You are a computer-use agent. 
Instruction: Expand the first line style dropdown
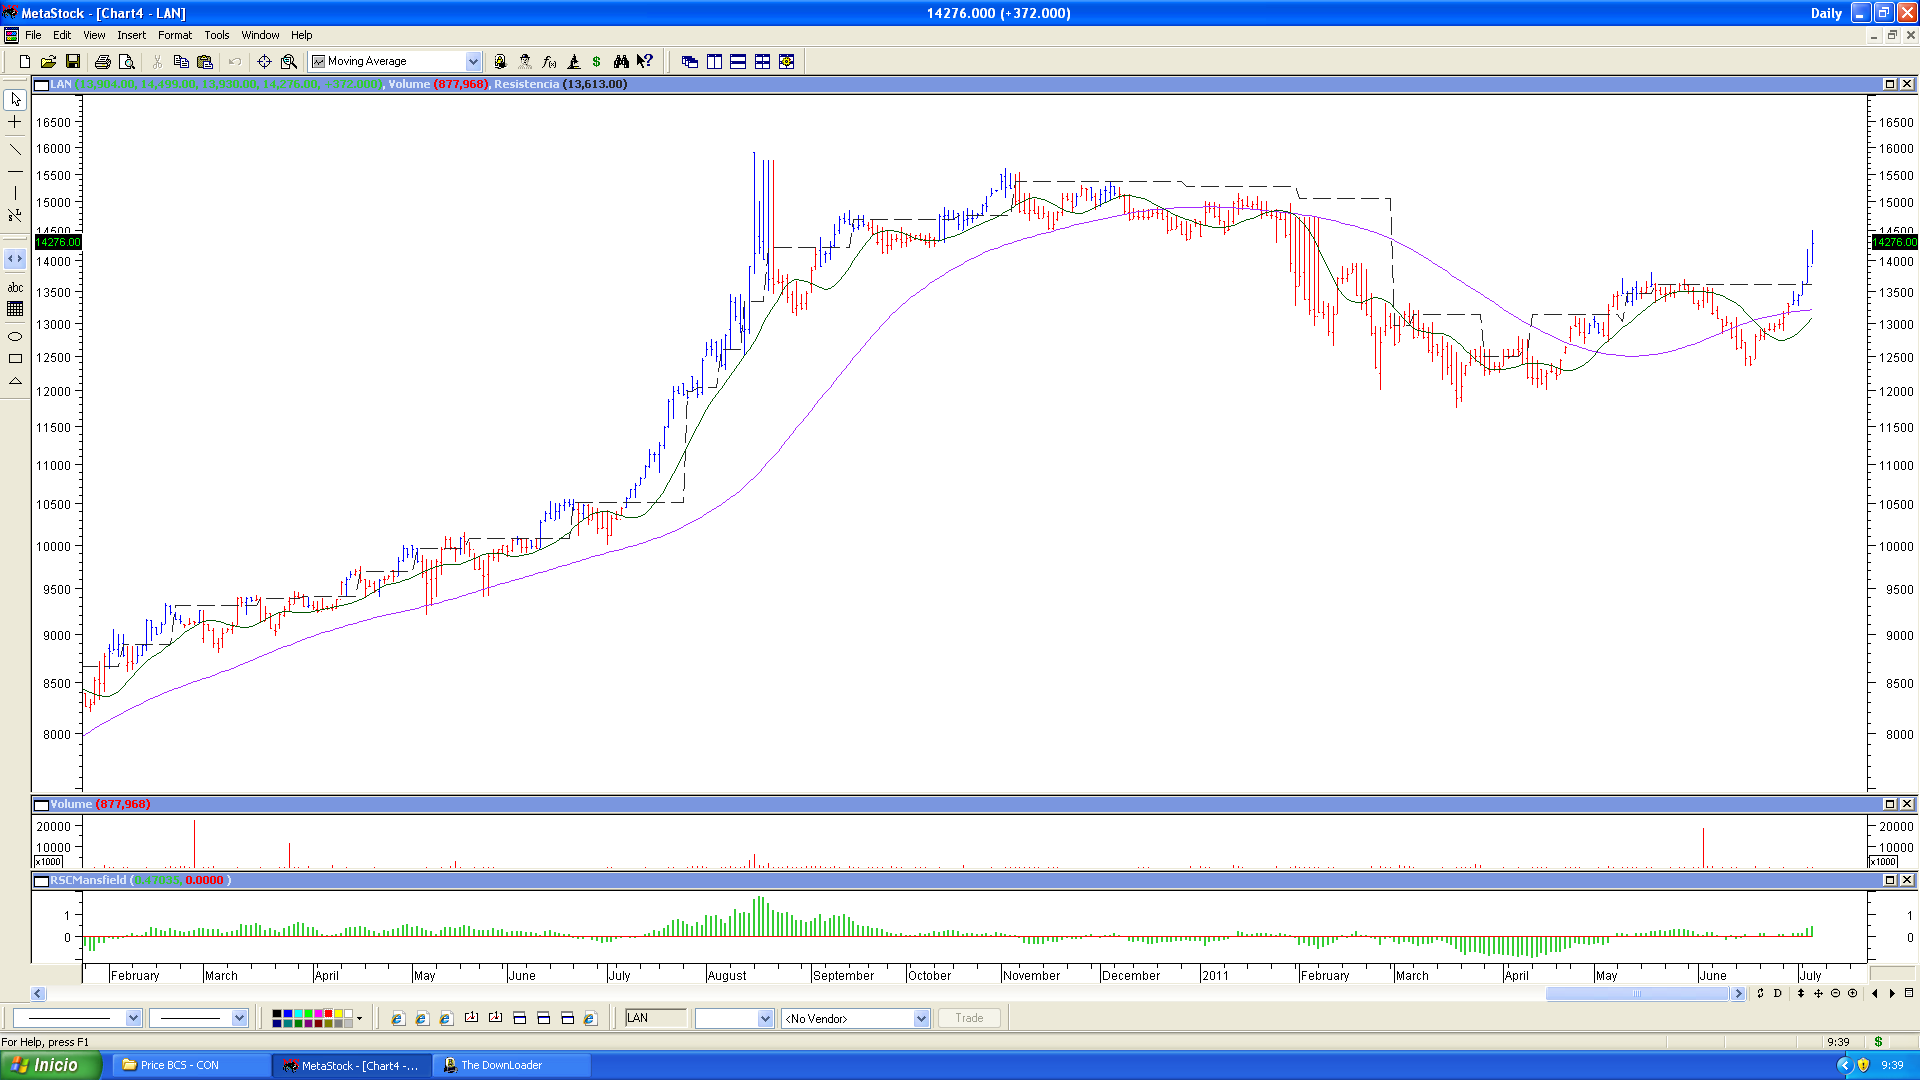(x=133, y=1018)
